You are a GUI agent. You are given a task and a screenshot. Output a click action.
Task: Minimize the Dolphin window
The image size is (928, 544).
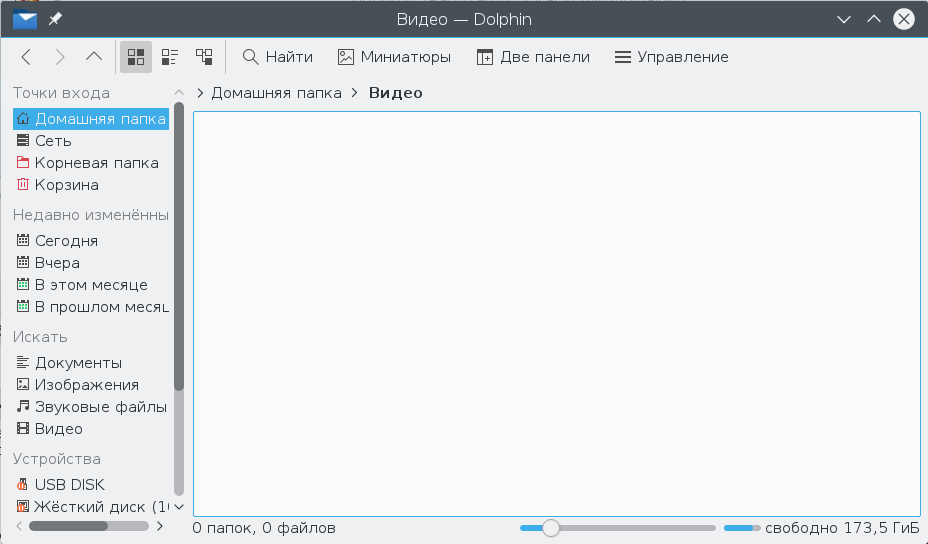(x=843, y=20)
